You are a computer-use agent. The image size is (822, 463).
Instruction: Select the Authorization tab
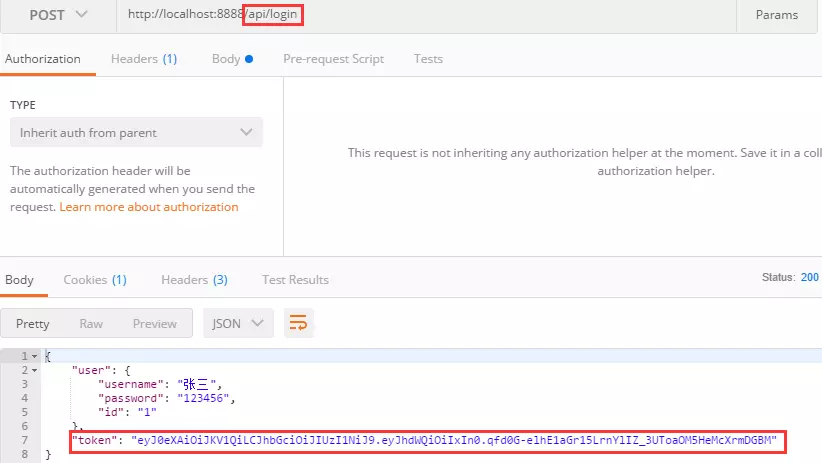43,59
